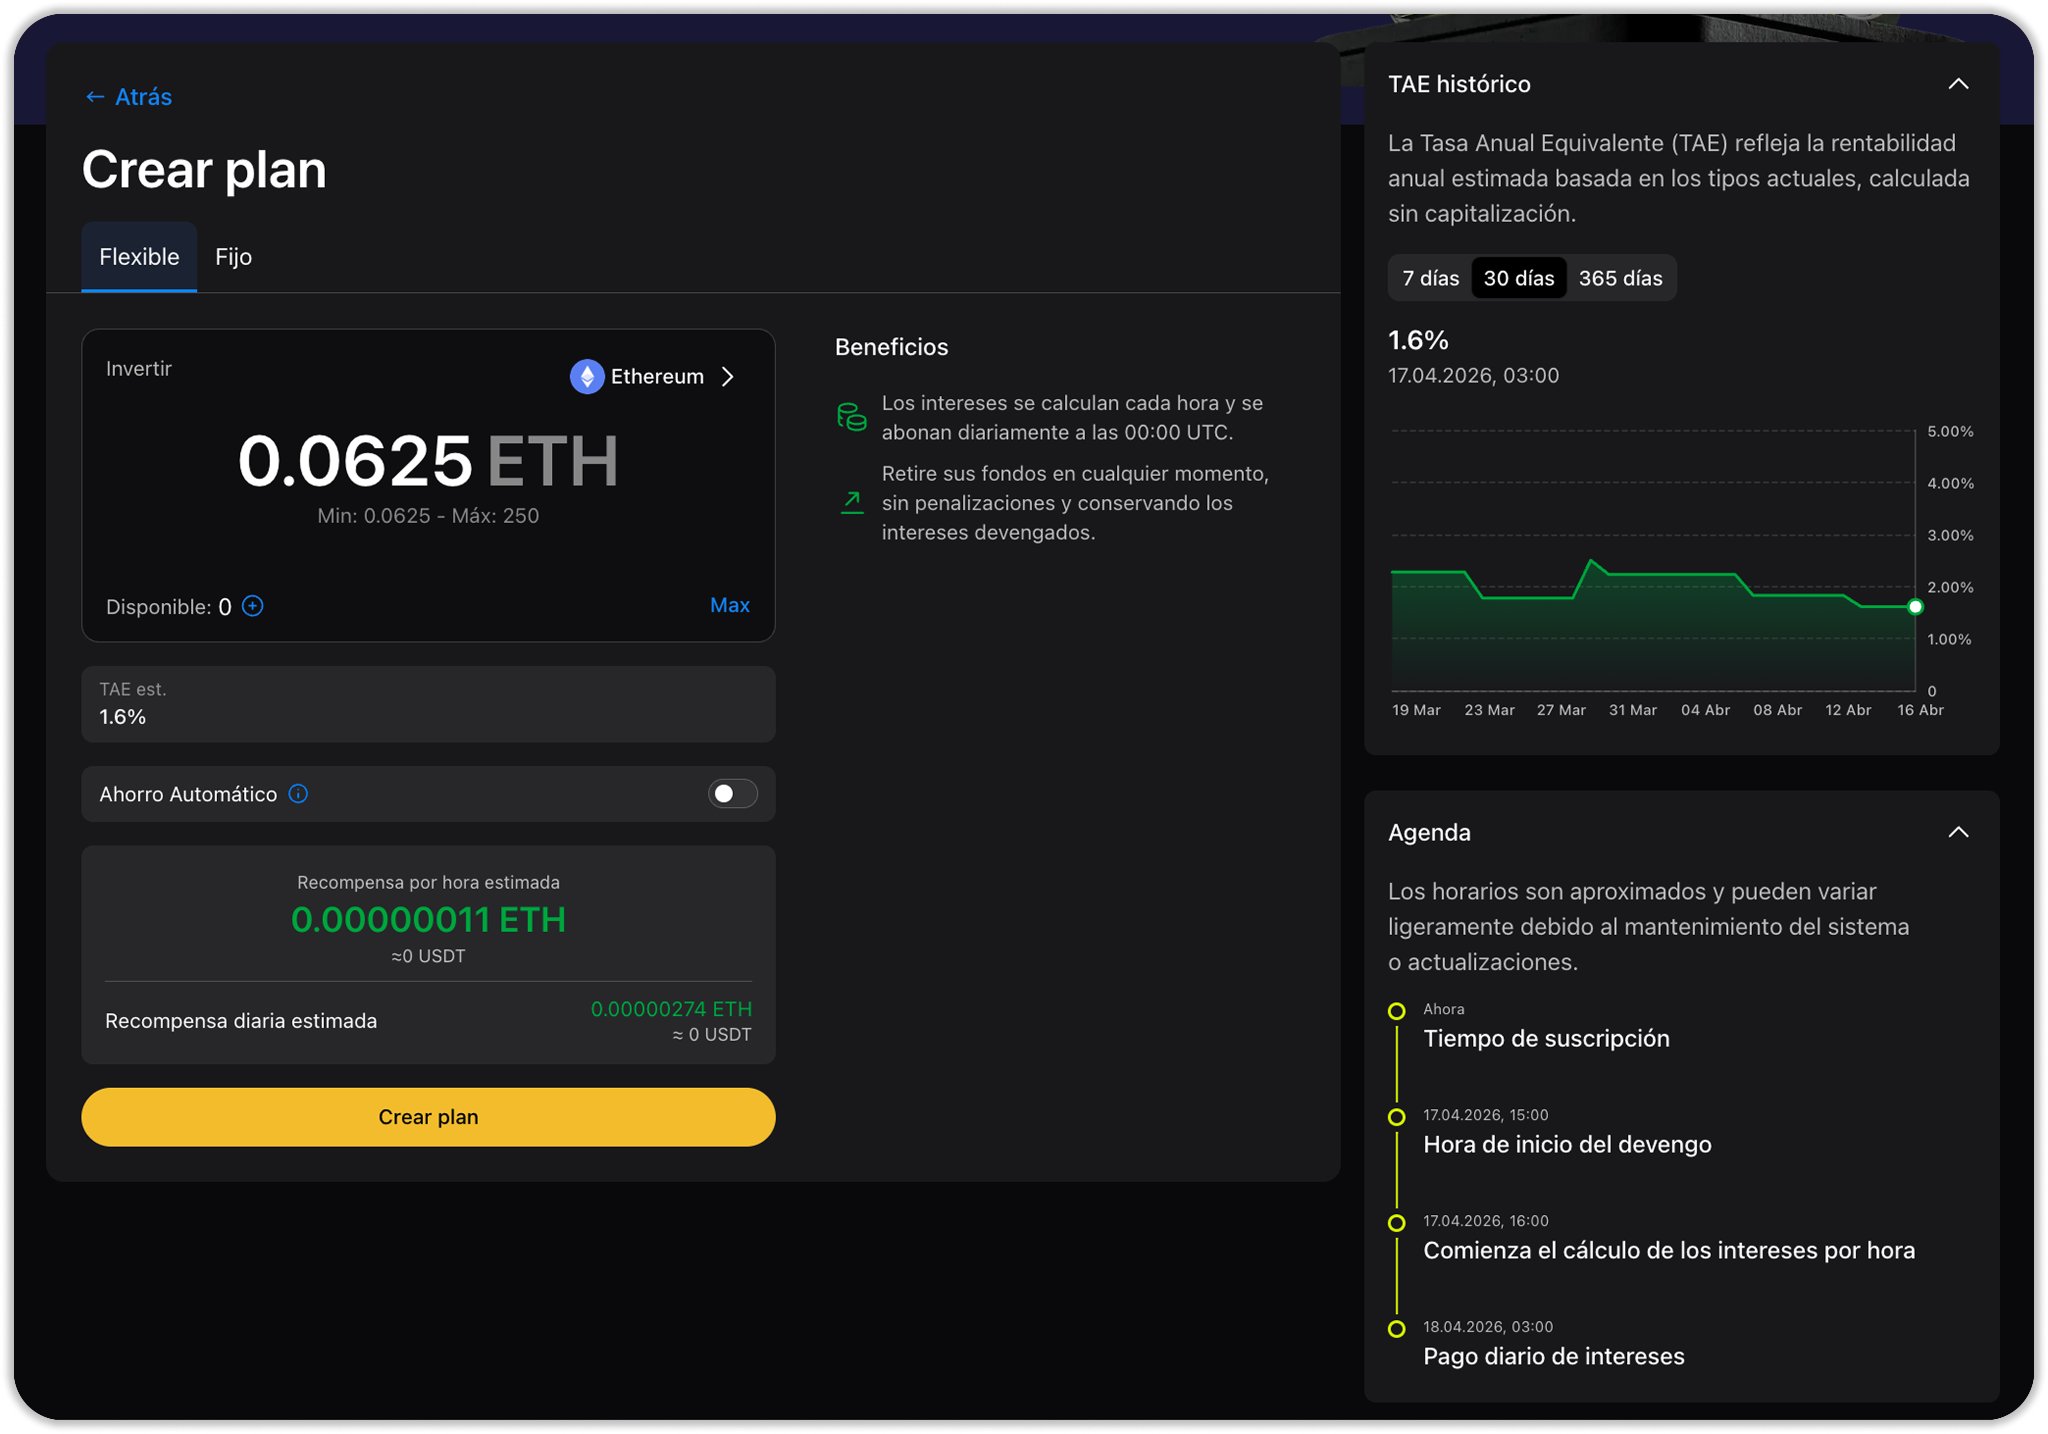This screenshot has width=2048, height=1434.
Task: Click the green endpoint on TAE chart
Action: click(1915, 607)
